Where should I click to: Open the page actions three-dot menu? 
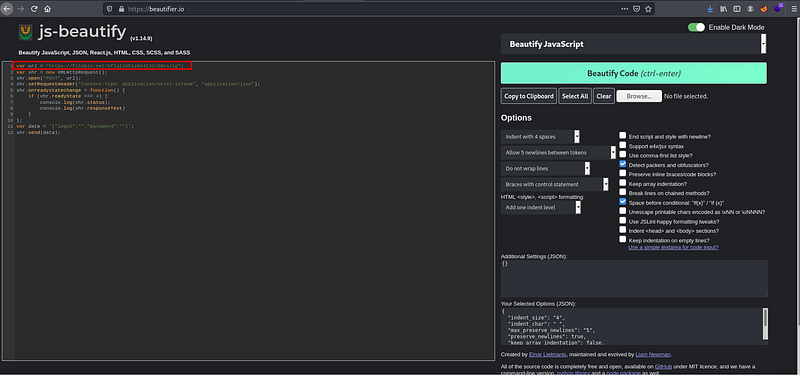[625, 9]
